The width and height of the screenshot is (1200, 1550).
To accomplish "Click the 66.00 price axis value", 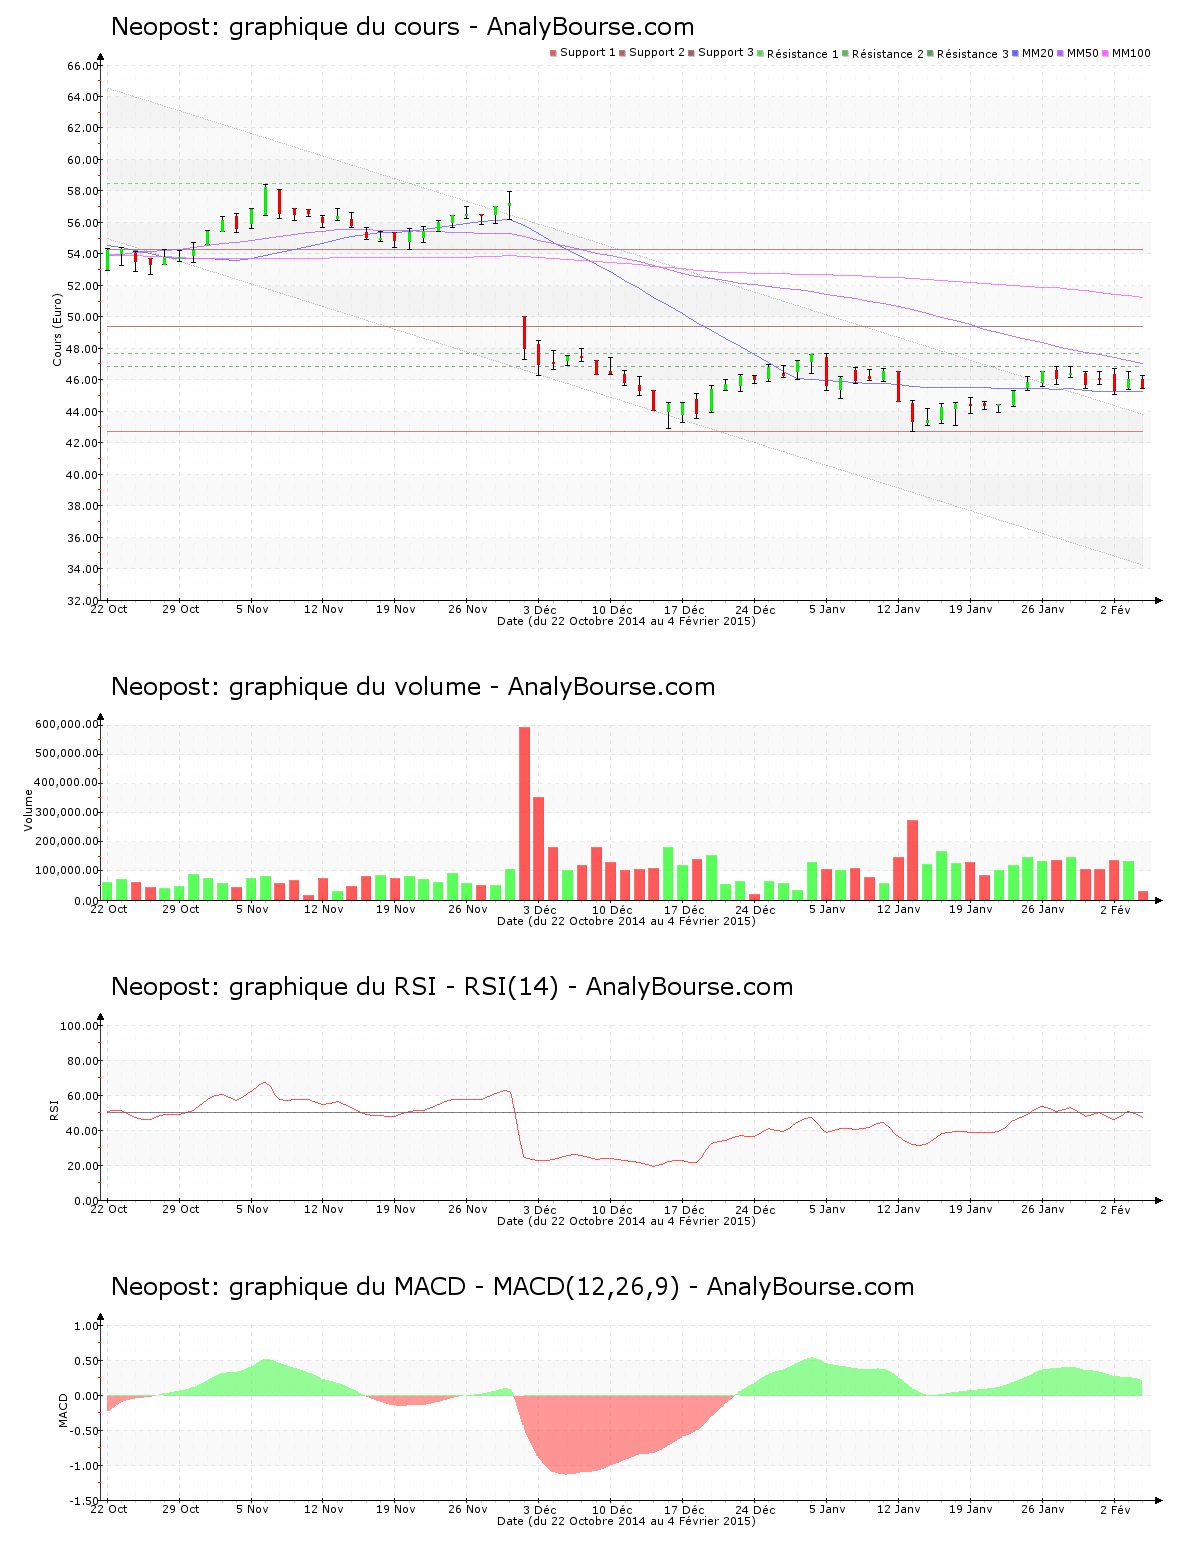I will coord(83,66).
